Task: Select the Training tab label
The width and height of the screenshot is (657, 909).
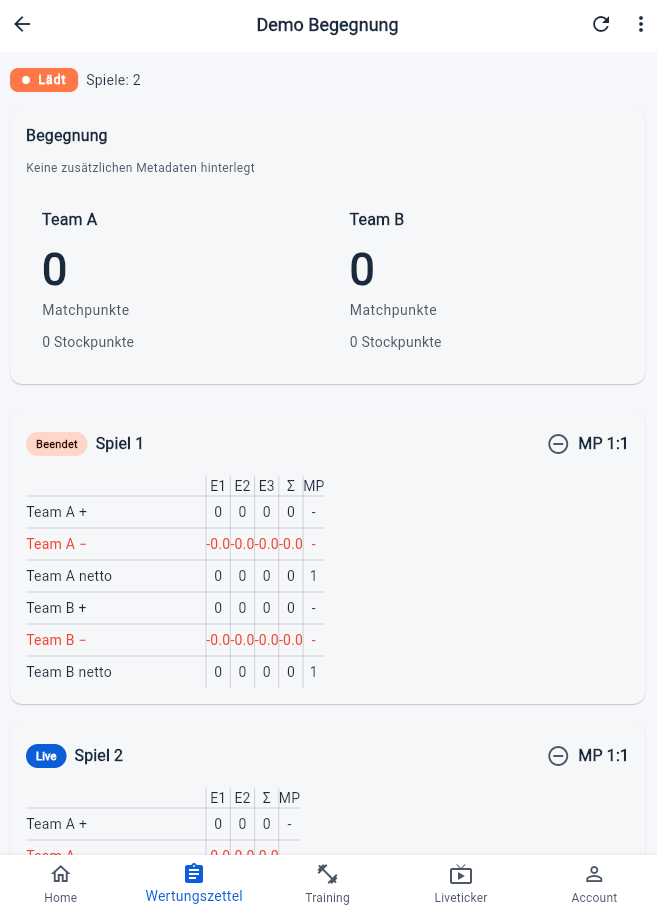Action: pos(327,897)
